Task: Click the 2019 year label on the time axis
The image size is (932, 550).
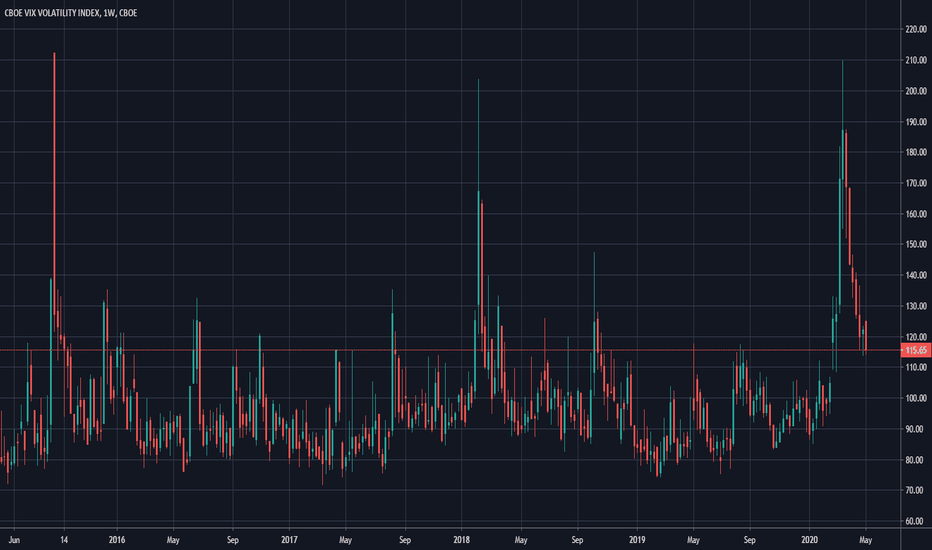Action: tap(637, 540)
